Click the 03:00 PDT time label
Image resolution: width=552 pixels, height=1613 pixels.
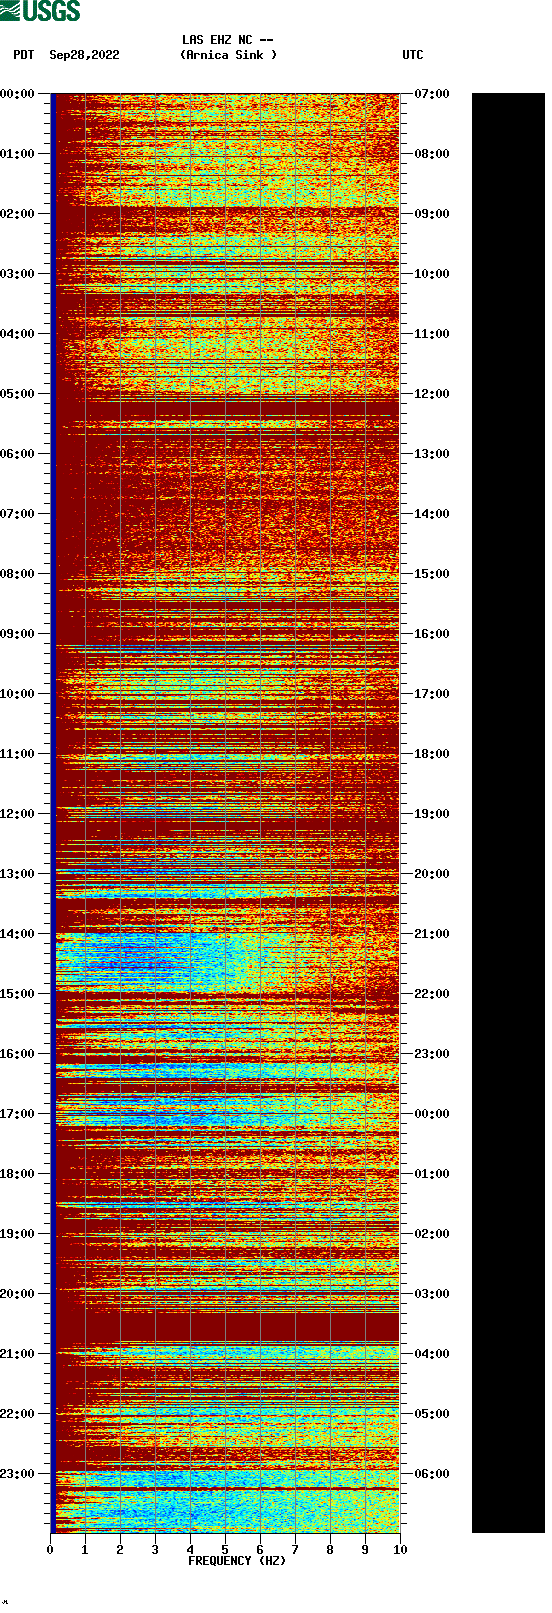(17, 274)
